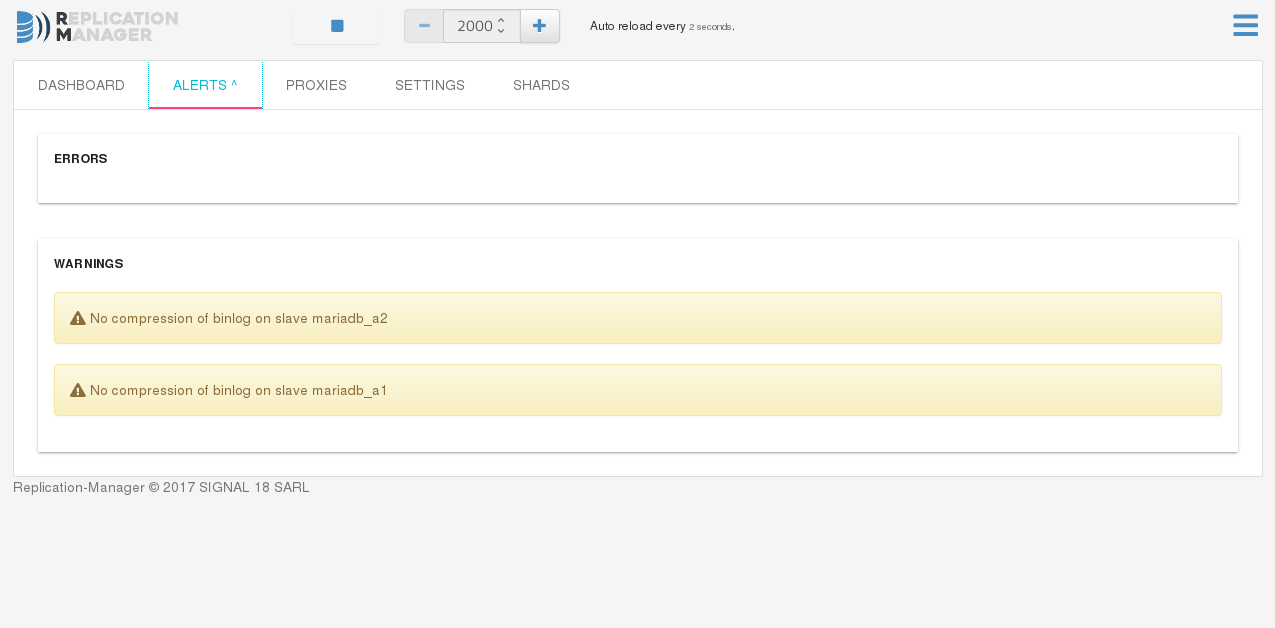Stop auto reload with the square button
This screenshot has height=628, width=1275.
point(337,26)
